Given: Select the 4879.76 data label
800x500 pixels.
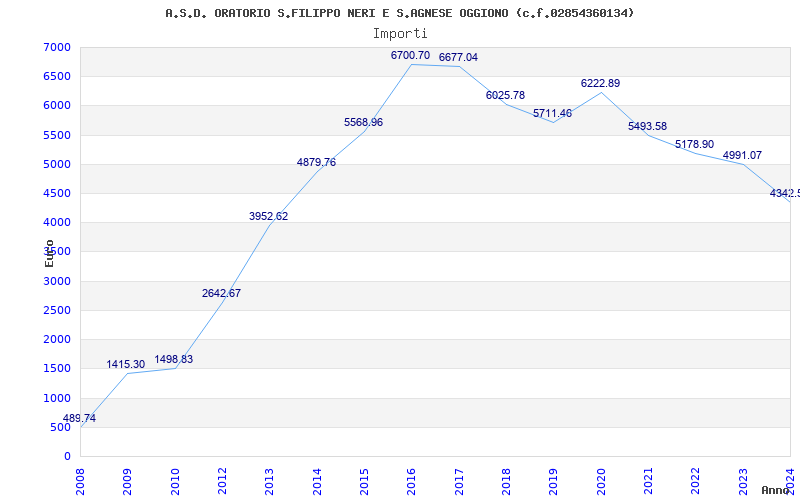Looking at the screenshot, I should tap(316, 162).
